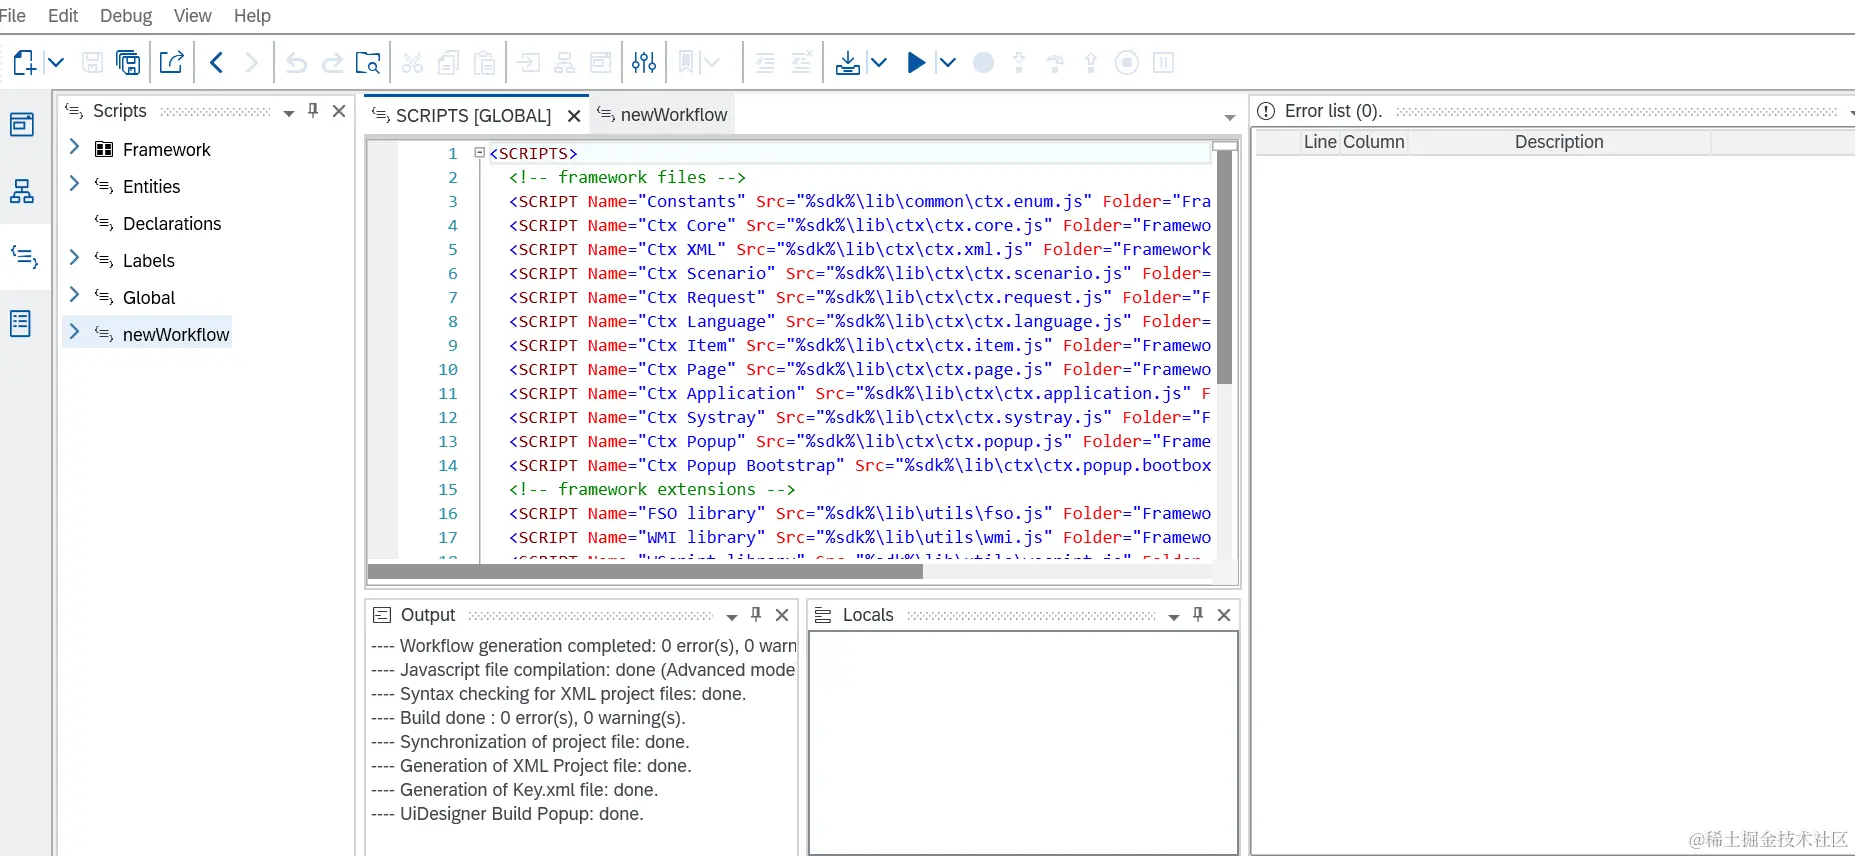Close the Locals panel
This screenshot has width=1855, height=856.
click(x=1224, y=615)
